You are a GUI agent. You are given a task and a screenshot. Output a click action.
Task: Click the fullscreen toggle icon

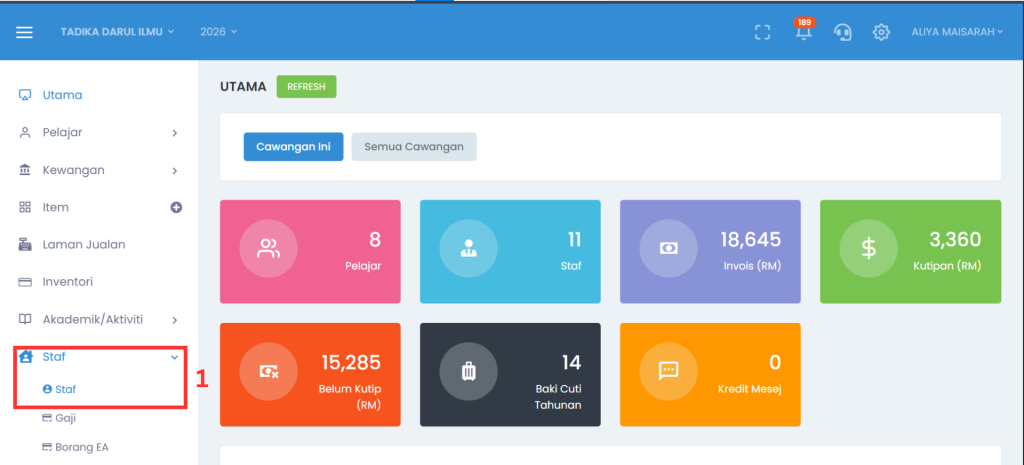[762, 32]
